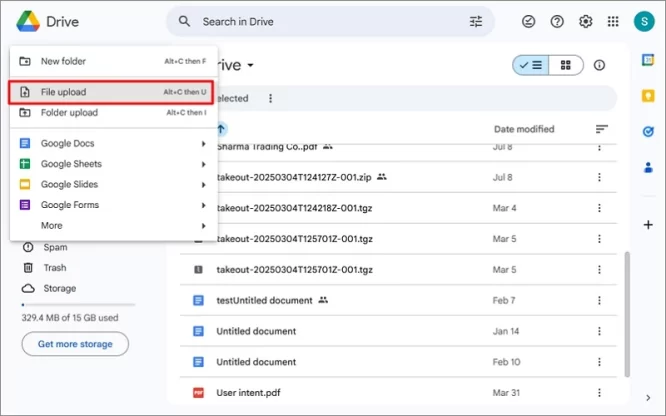Select file takeout-20250304T124218Z-001.tgz

pos(398,208)
